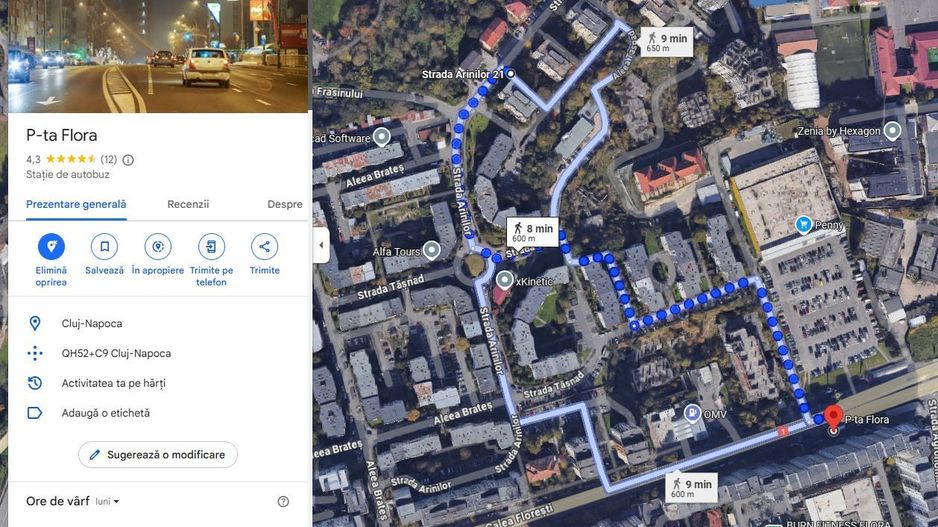Viewport: 938px width, 527px height.
Task: Click Sugerează o modificare button
Action: pos(158,455)
